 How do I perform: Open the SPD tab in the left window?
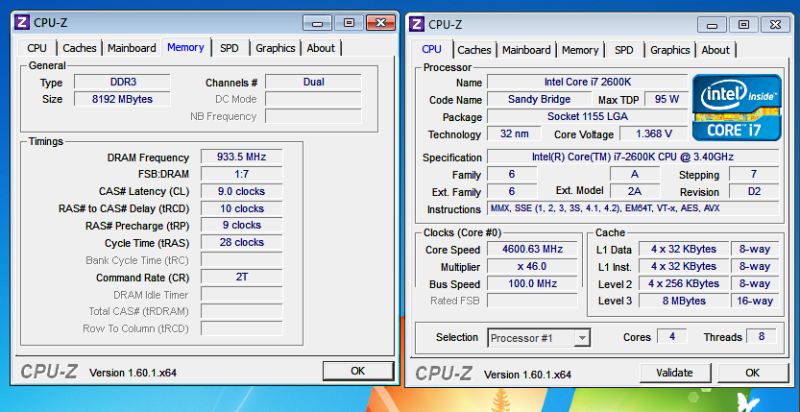pyautogui.click(x=229, y=48)
